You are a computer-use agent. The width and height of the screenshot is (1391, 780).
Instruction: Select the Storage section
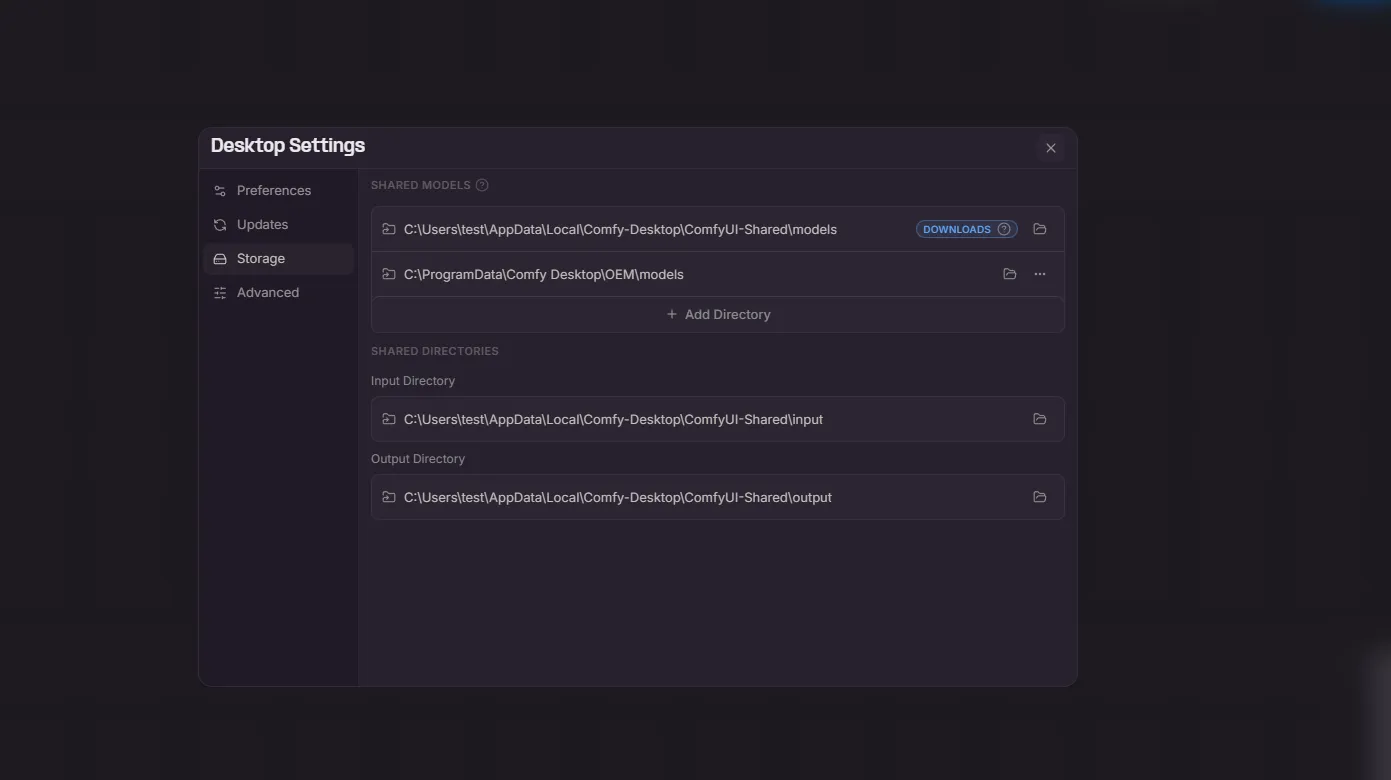[278, 258]
